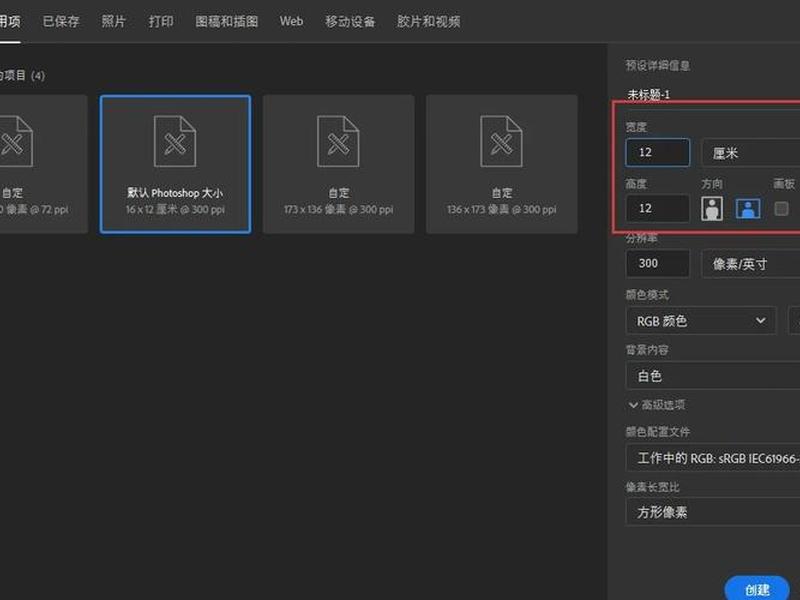Viewport: 800px width, 600px height.
Task: Open the 白色 background contents dropdown
Action: (x=713, y=376)
